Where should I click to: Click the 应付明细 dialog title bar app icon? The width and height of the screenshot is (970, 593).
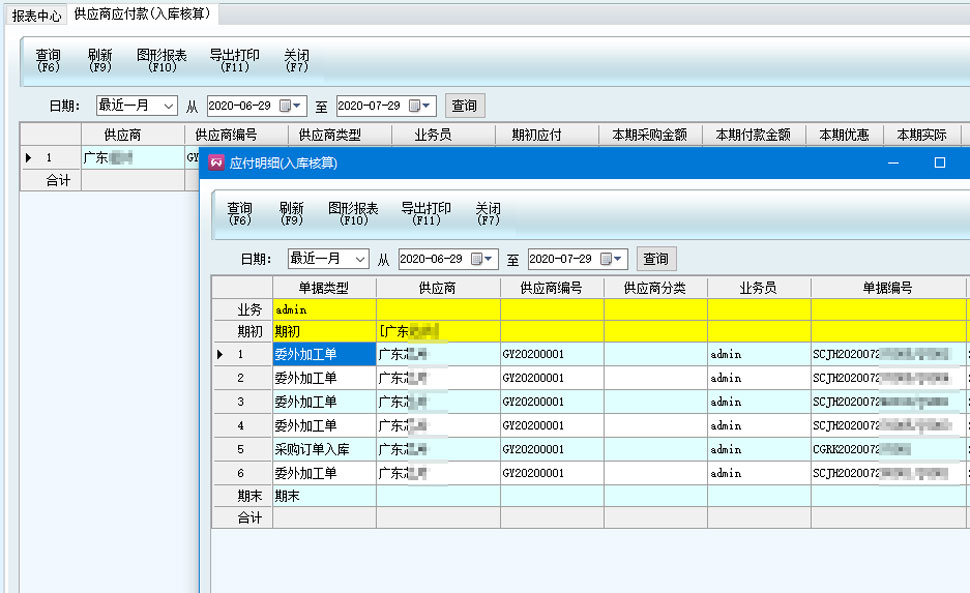pos(217,163)
